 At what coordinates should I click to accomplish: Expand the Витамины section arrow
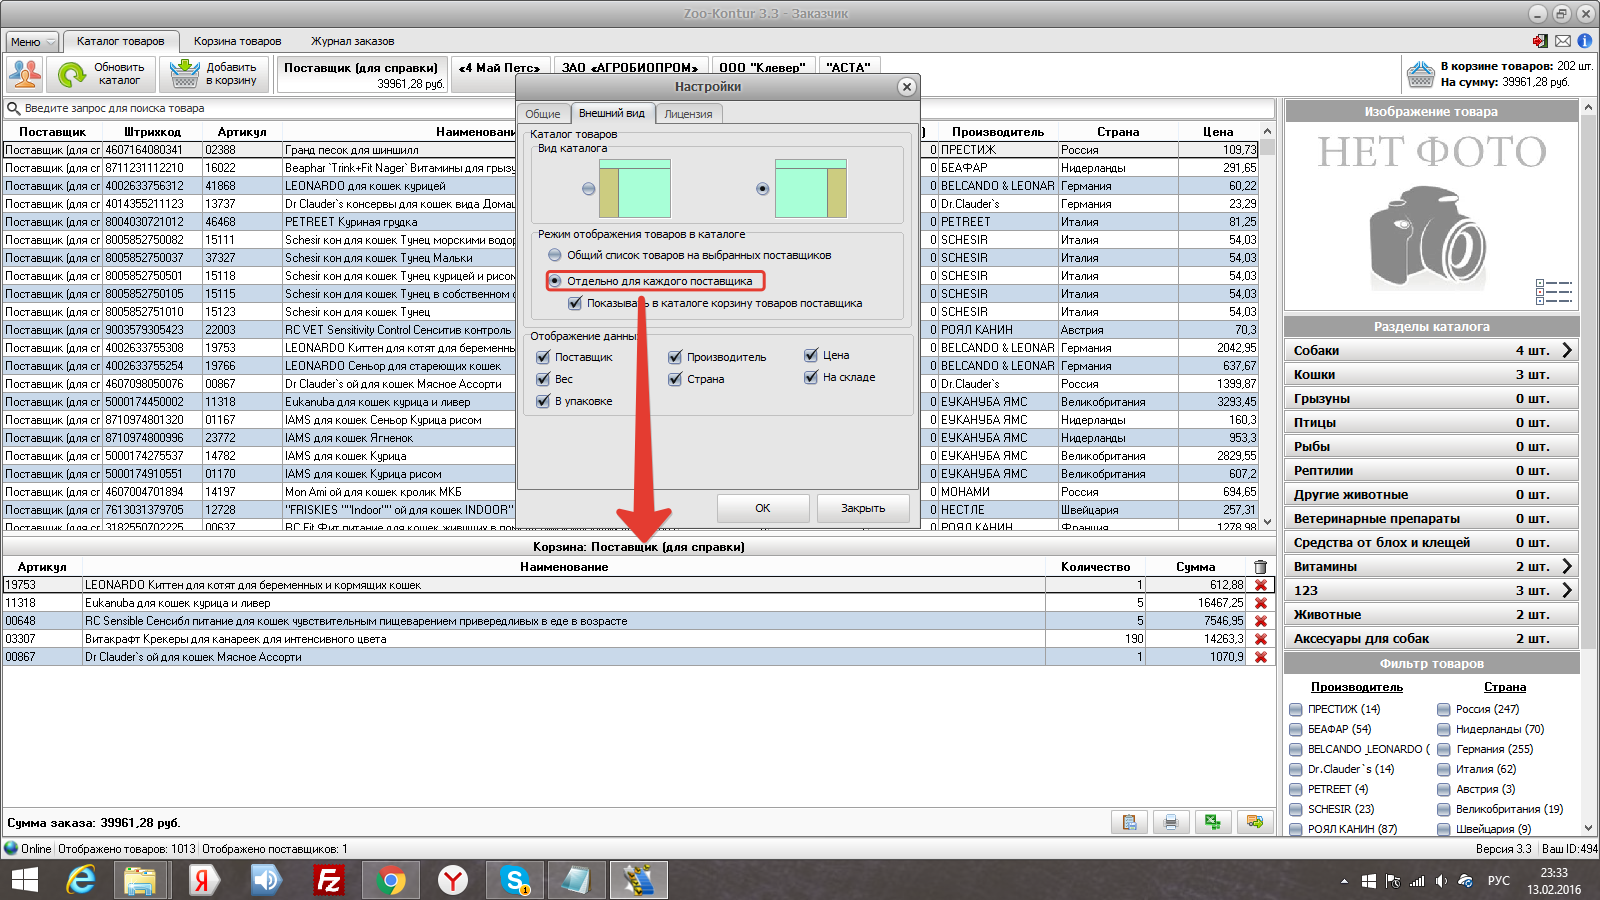point(1568,566)
